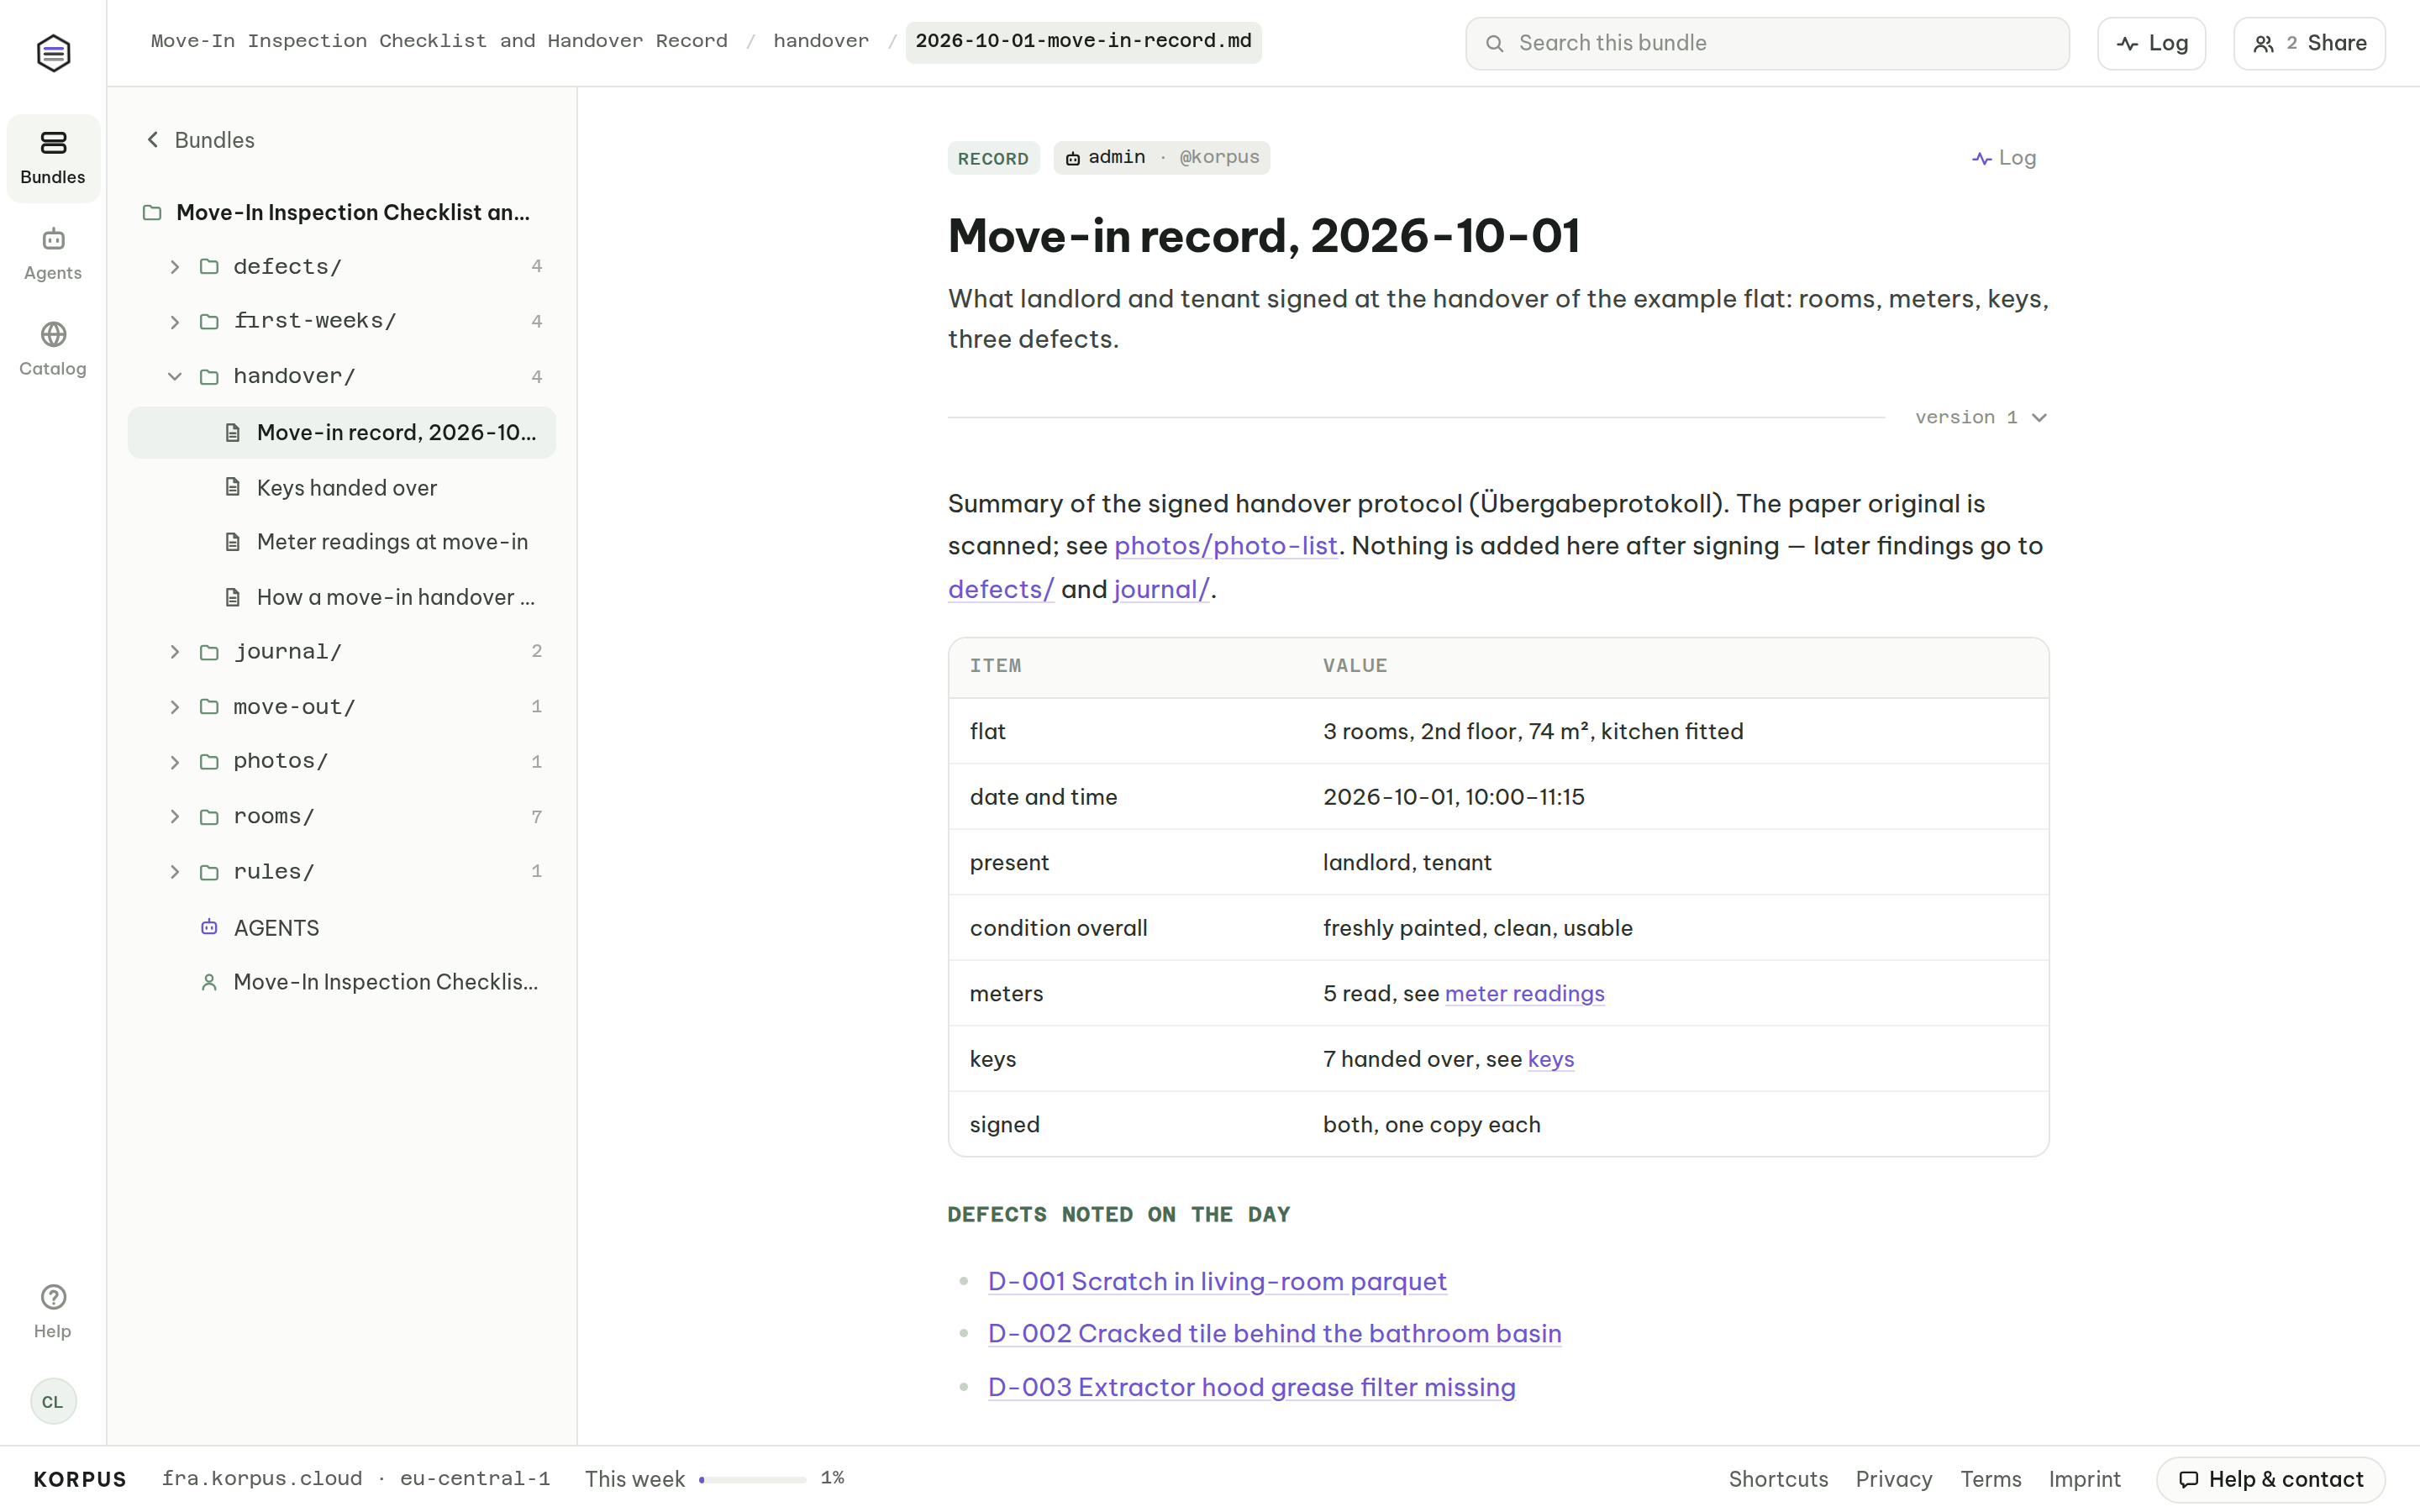The width and height of the screenshot is (2420, 1512).
Task: Click the root bundle folder icon
Action: [x=152, y=212]
